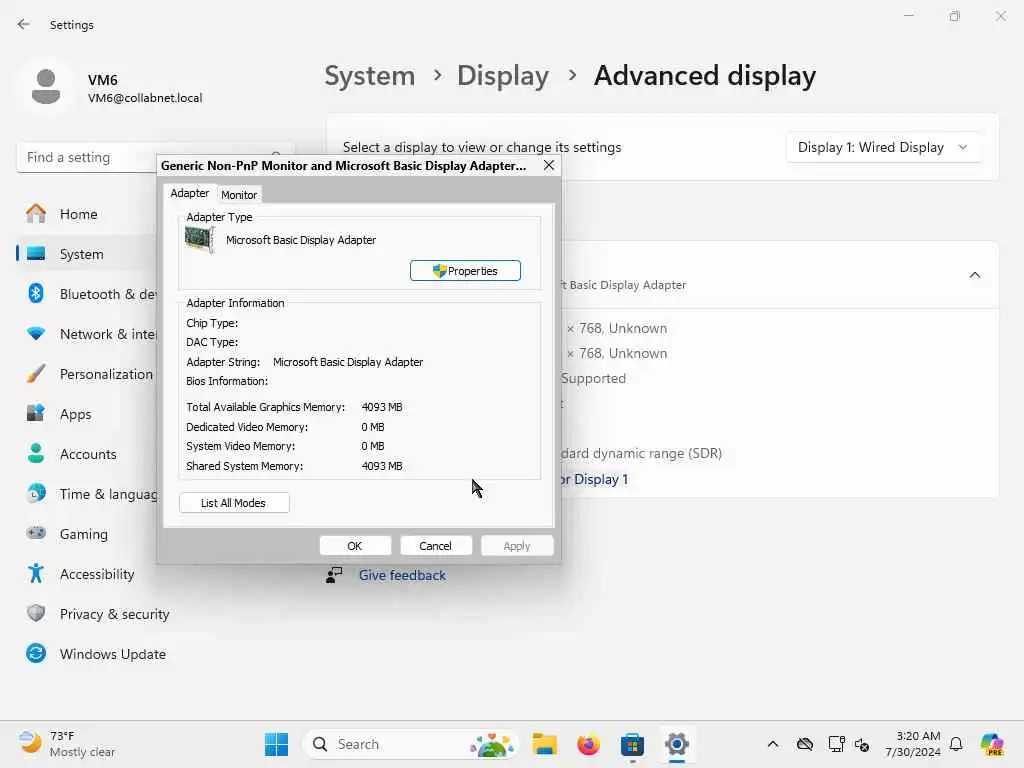Launch Firefox from the taskbar
Viewport: 1024px width, 768px height.
(588, 744)
